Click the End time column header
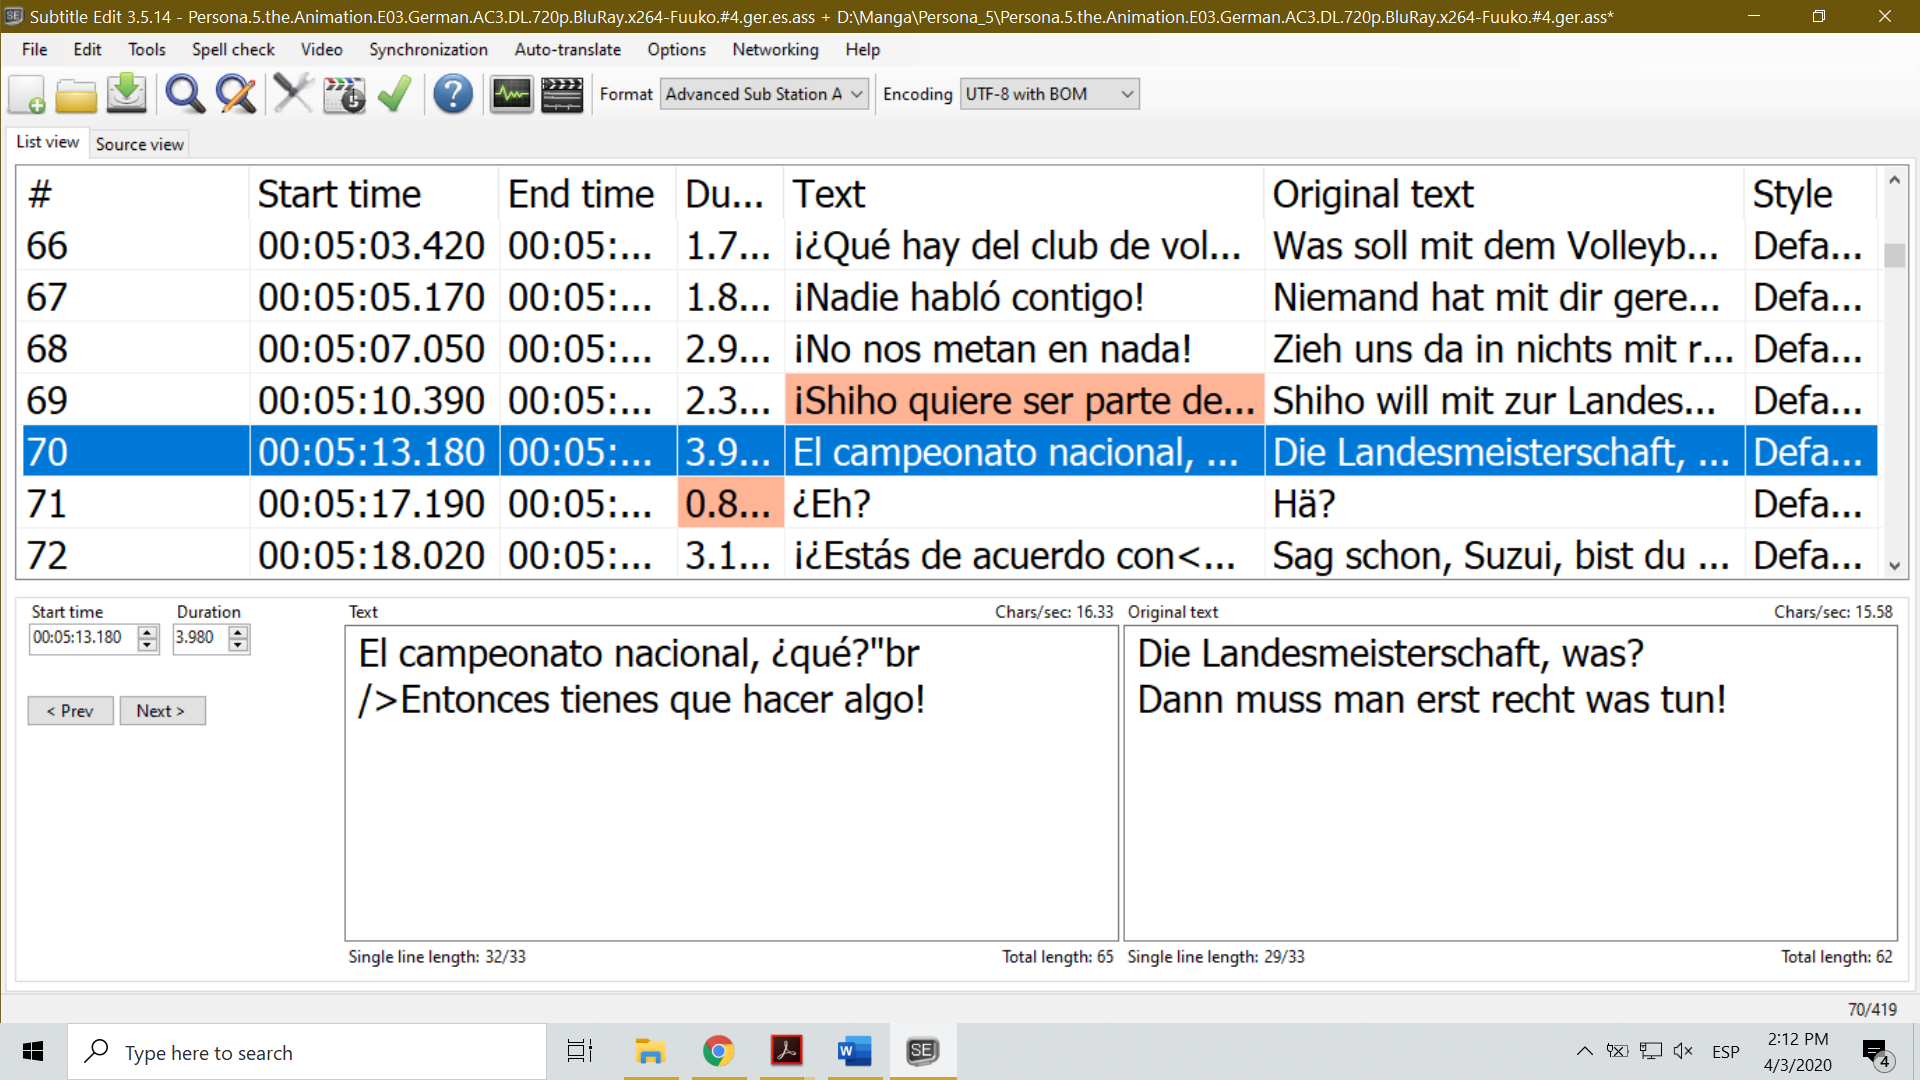The height and width of the screenshot is (1080, 1920). pos(587,194)
